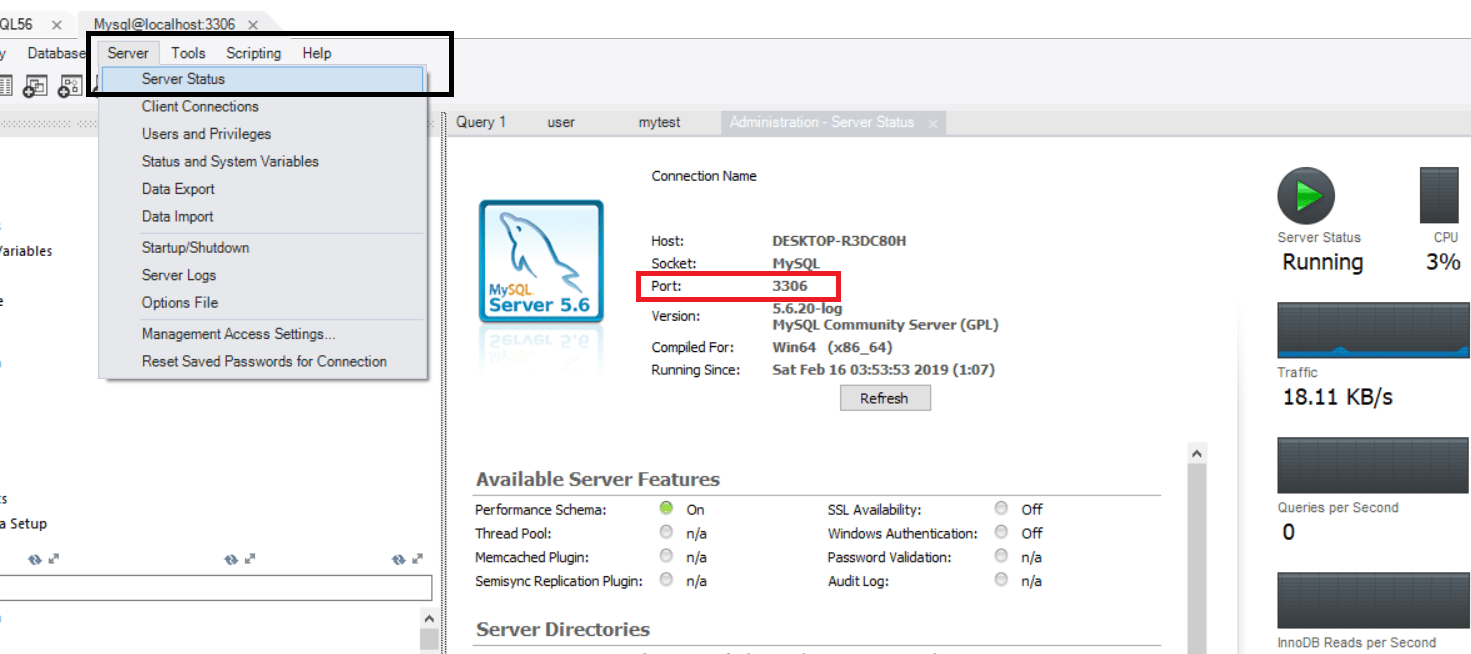1471x654 pixels.
Task: Click the Password Validation status indicator
Action: 1001,556
